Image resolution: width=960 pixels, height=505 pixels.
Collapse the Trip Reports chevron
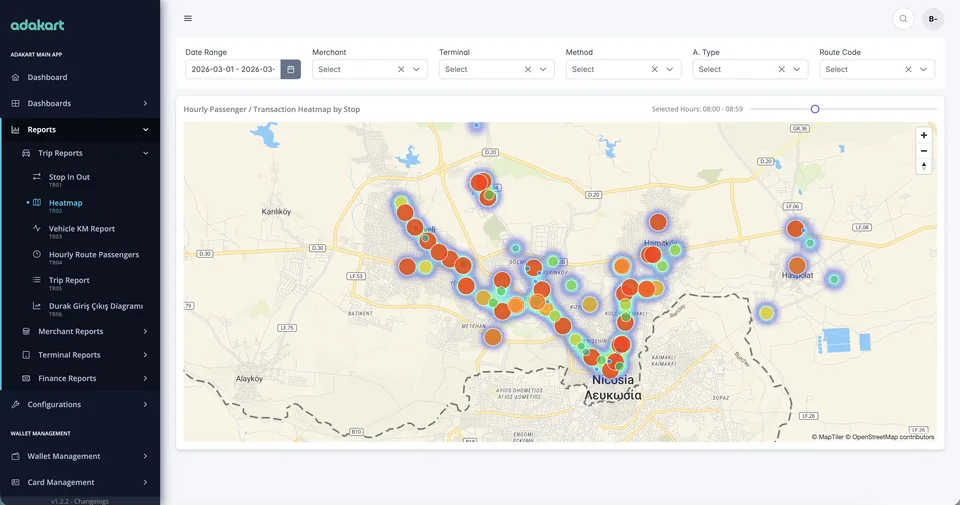[x=145, y=153]
